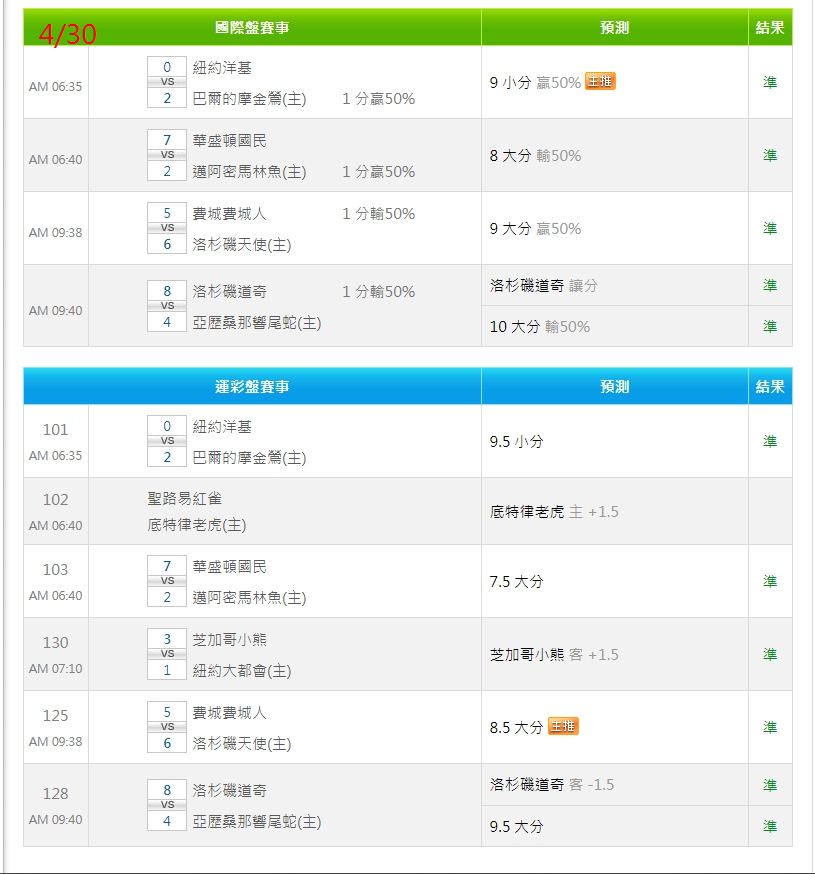Click score box 8 in game 128
This screenshot has width=815, height=874.
167,790
